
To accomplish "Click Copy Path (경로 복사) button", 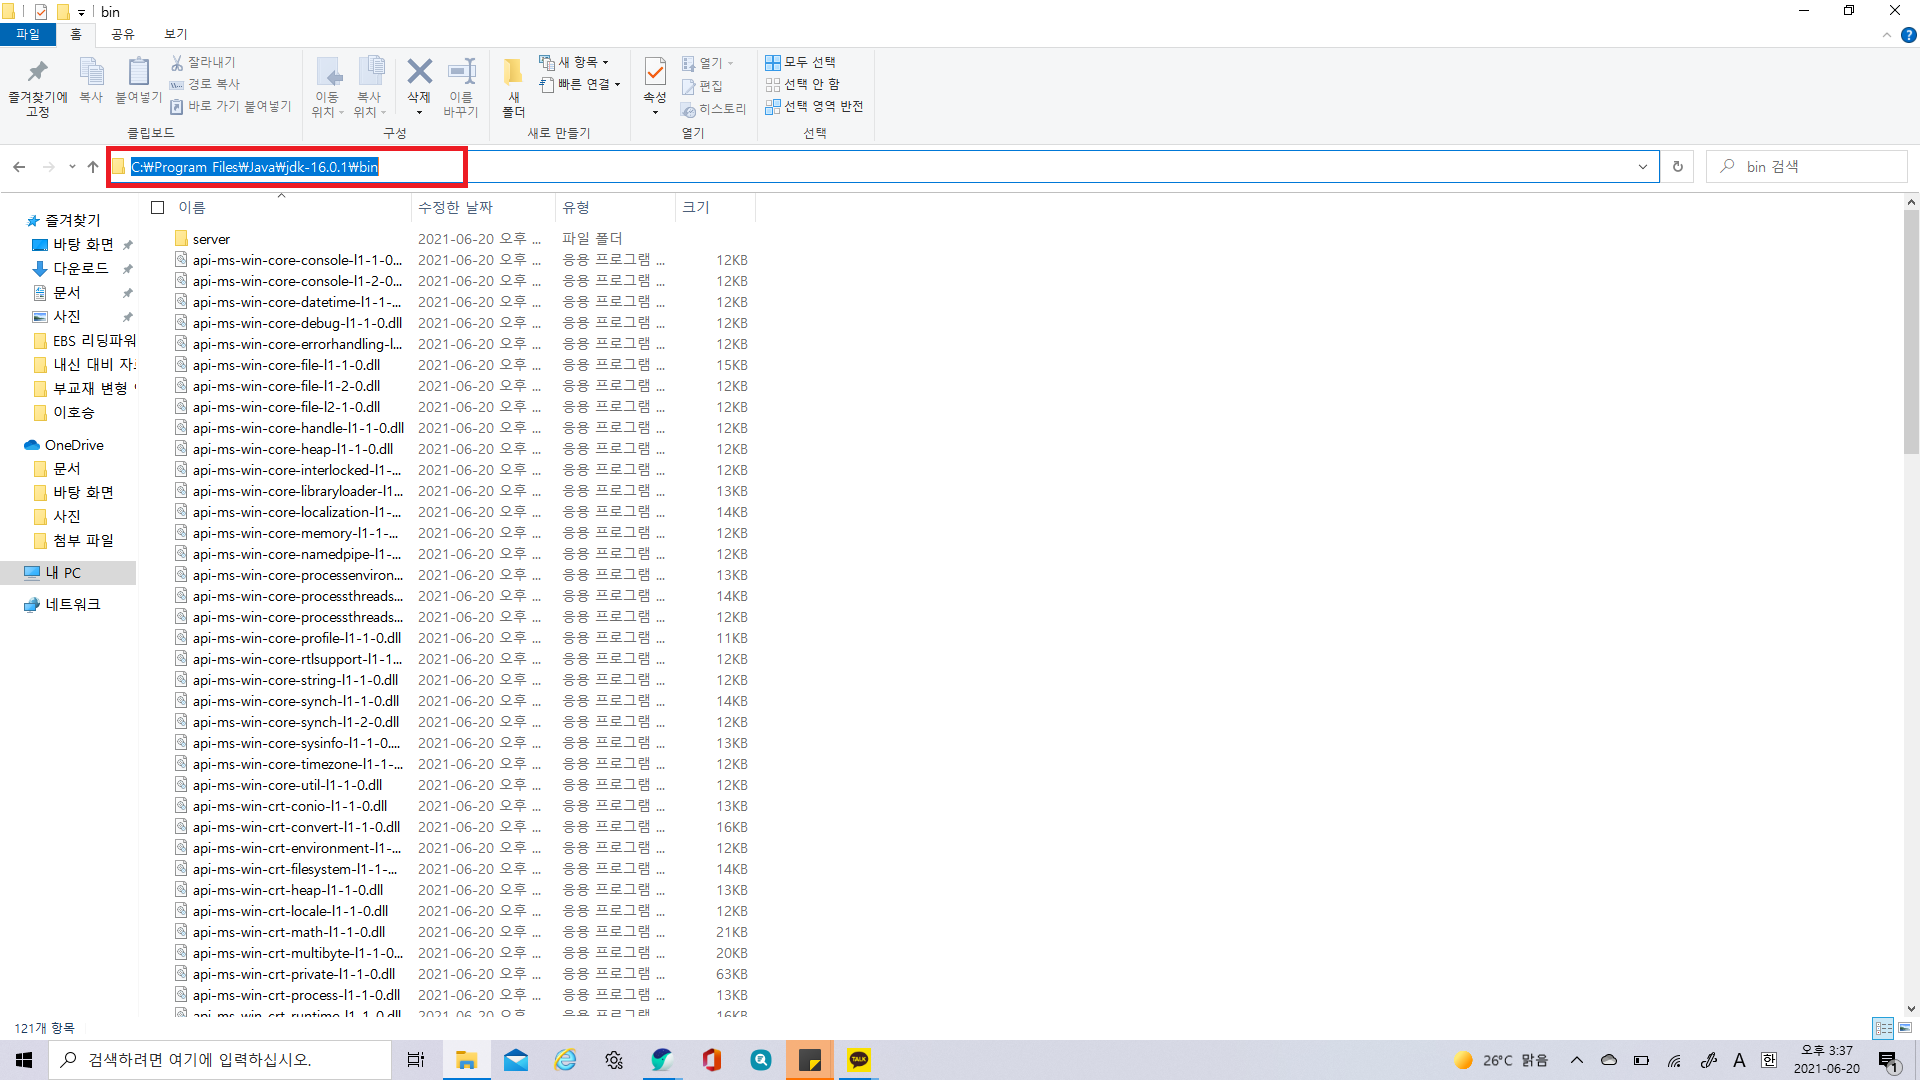I will click(x=206, y=84).
